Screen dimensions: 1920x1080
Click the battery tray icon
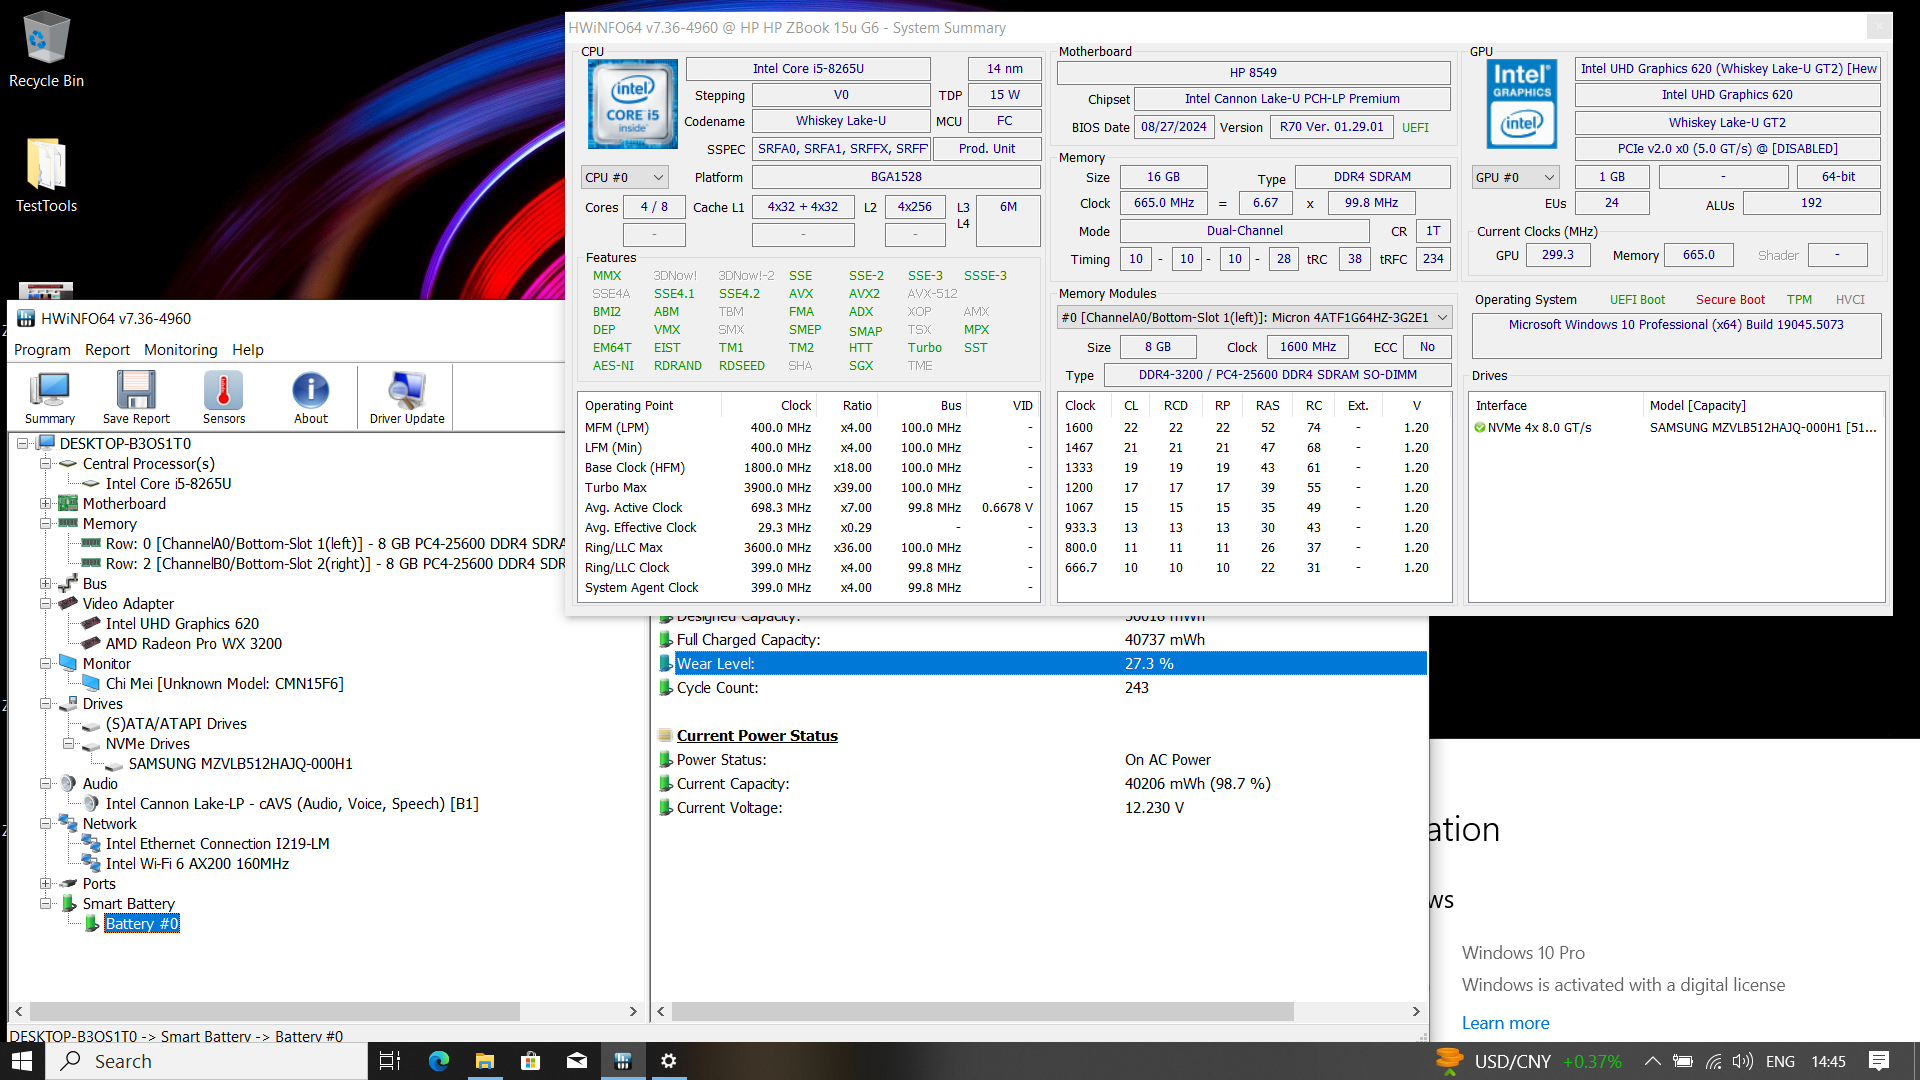(1683, 1061)
